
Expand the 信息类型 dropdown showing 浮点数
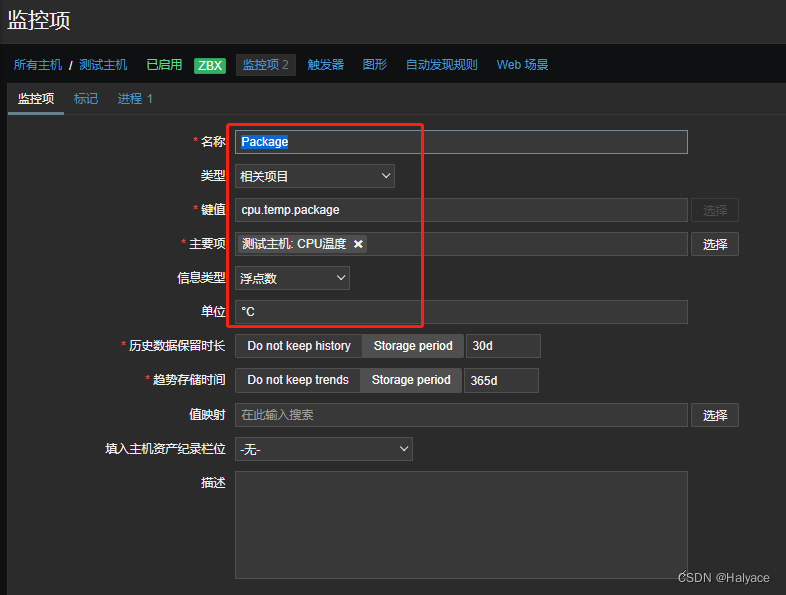[x=292, y=278]
